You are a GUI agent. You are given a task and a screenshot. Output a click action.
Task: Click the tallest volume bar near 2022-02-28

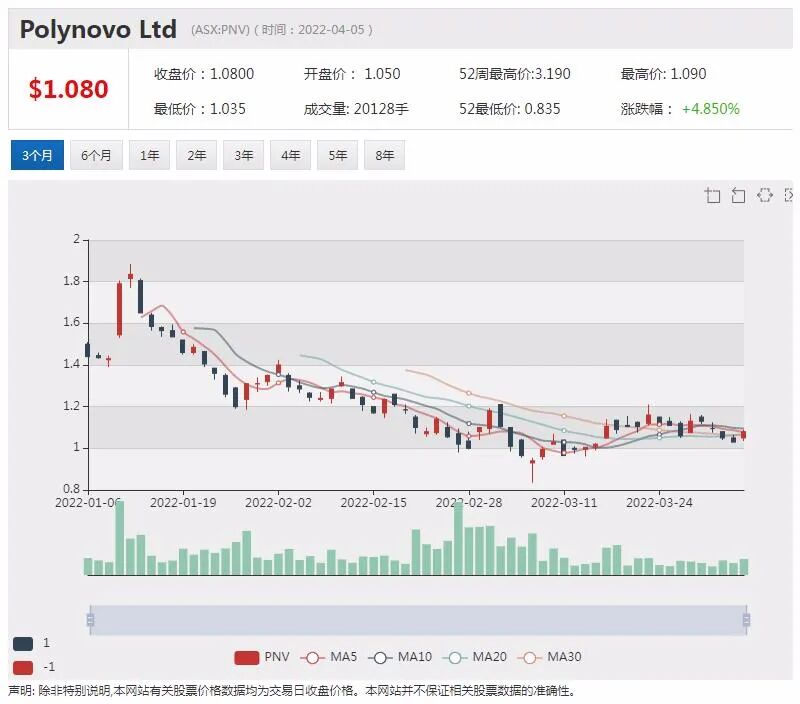(458, 539)
